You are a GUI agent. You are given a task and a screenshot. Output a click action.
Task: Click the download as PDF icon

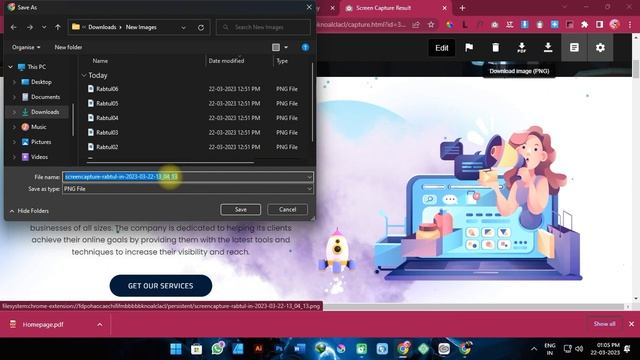point(522,48)
